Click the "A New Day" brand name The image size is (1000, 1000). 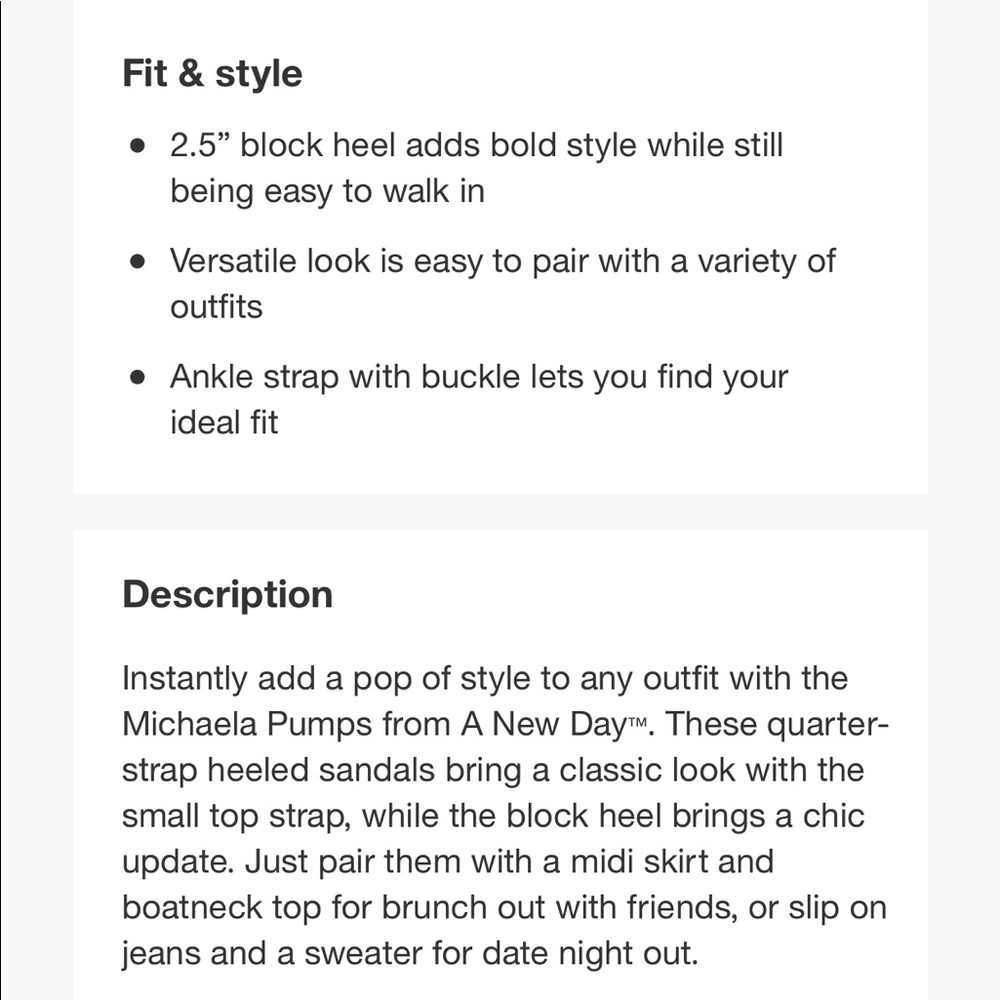542,725
